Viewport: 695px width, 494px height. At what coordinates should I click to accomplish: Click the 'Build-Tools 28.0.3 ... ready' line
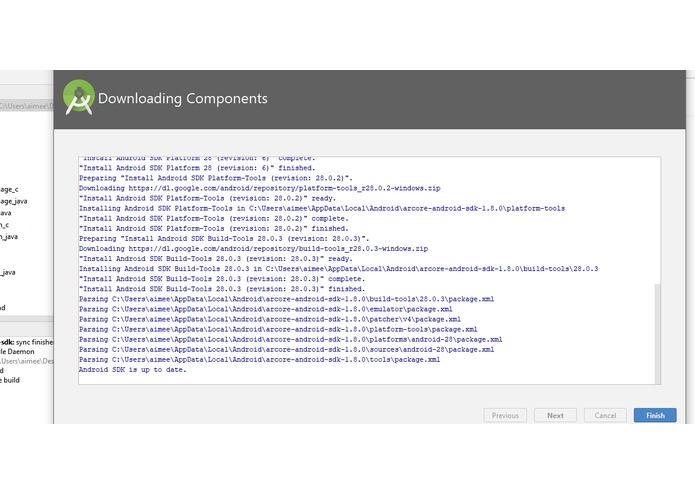pyautogui.click(x=215, y=259)
